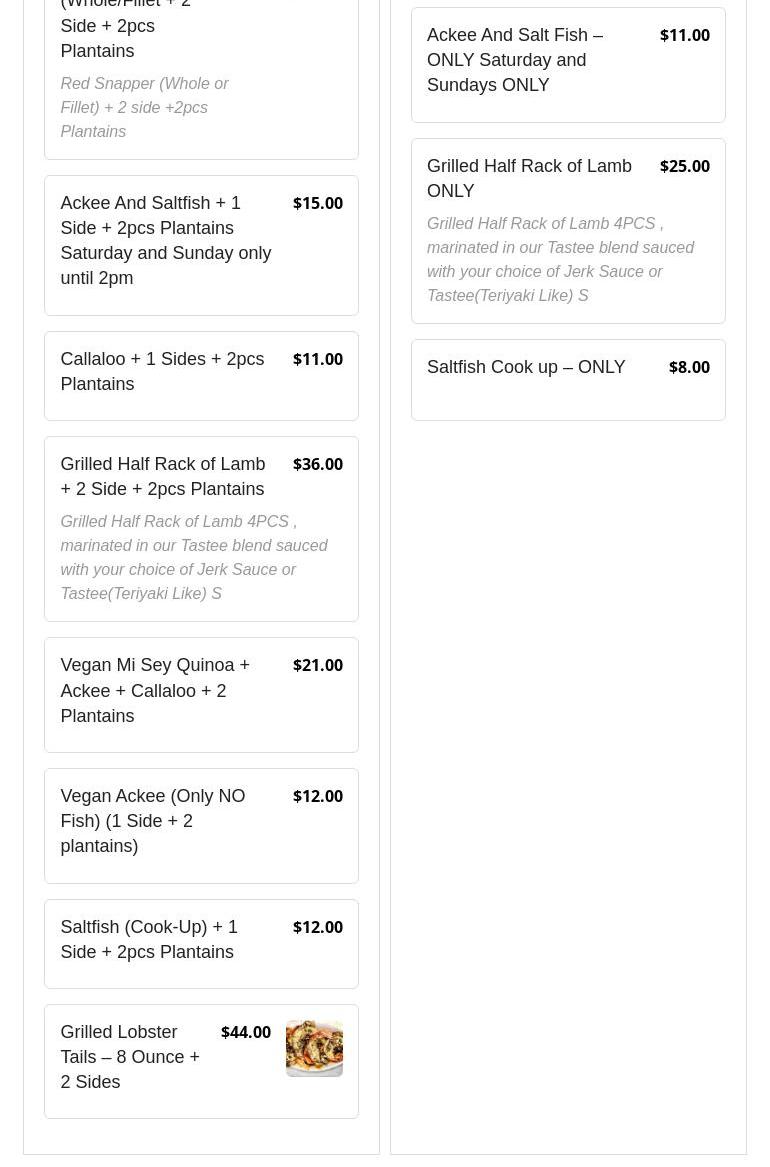Click the $44.00 lobster tails price
770x1167 pixels.
tap(246, 1032)
